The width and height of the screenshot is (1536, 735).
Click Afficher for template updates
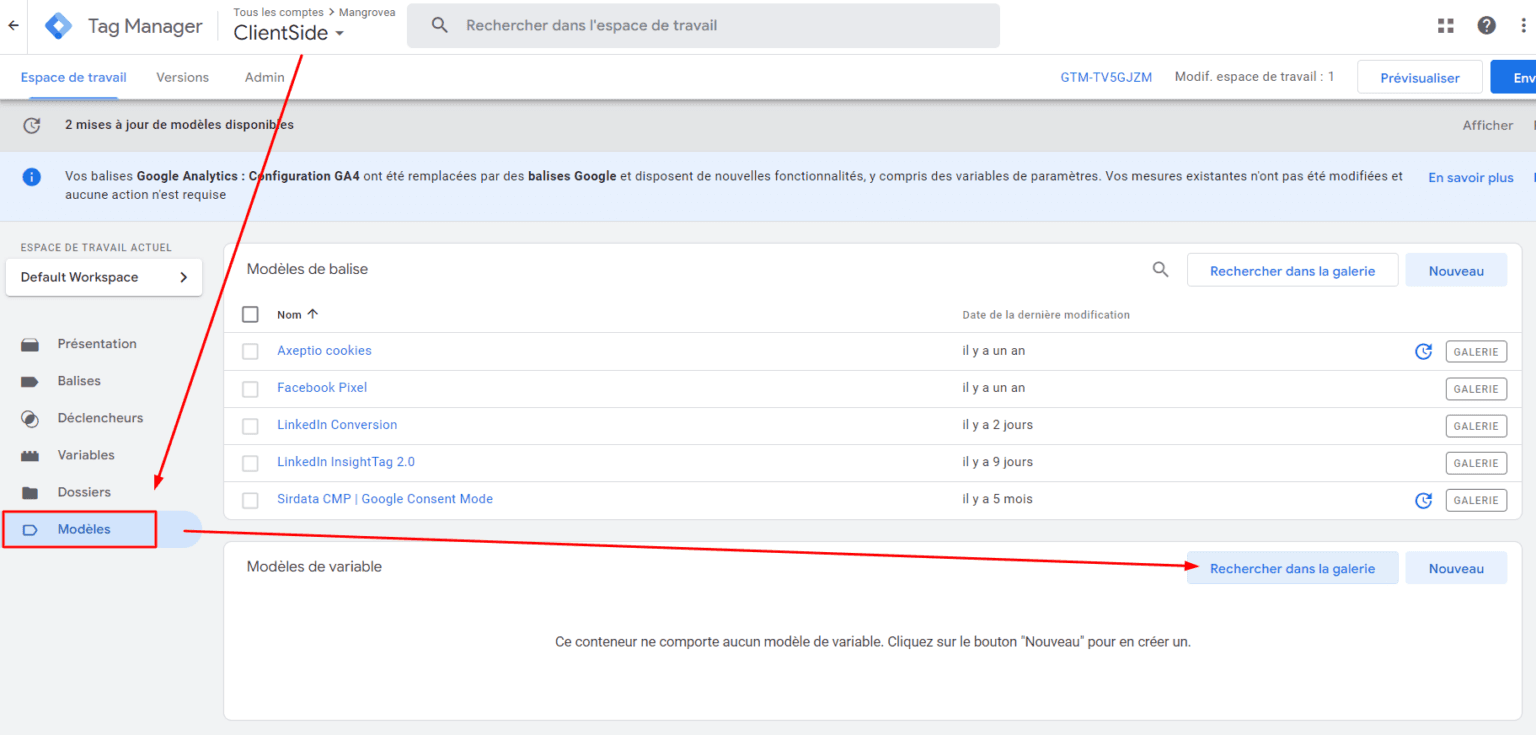(x=1488, y=125)
